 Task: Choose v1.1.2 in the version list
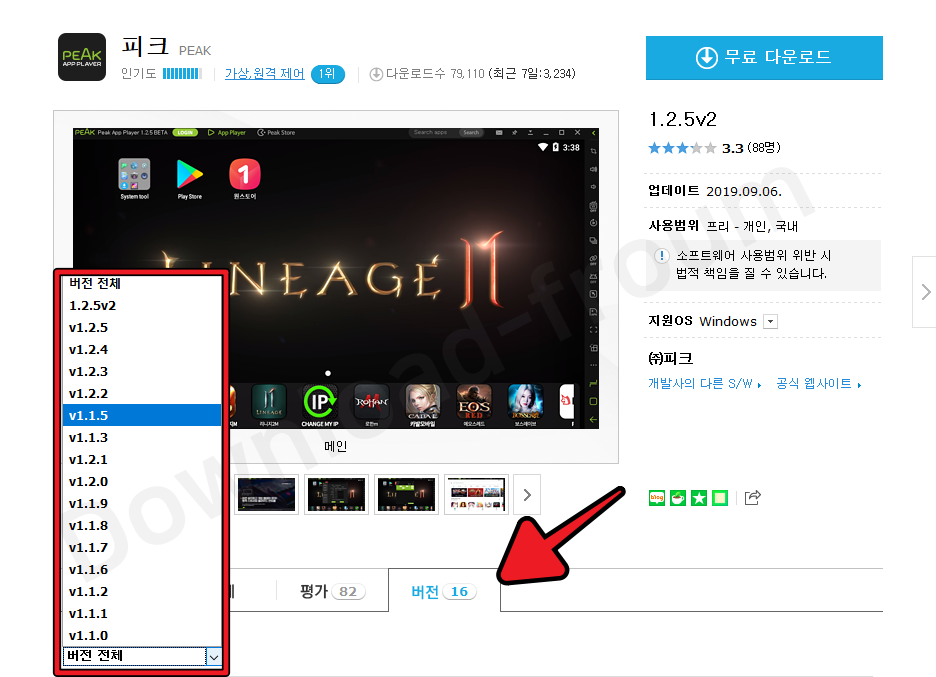[141, 592]
